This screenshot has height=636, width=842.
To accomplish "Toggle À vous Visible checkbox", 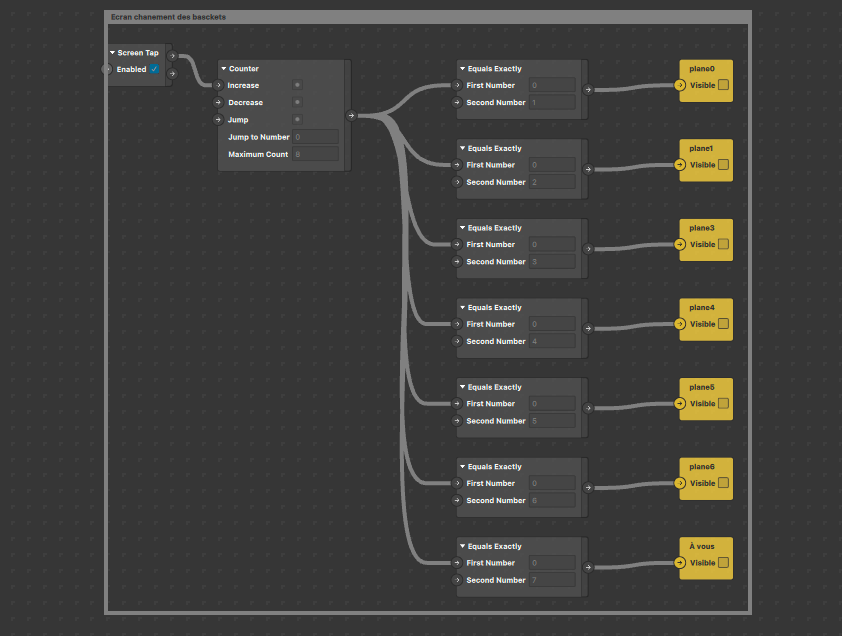I will click(723, 562).
